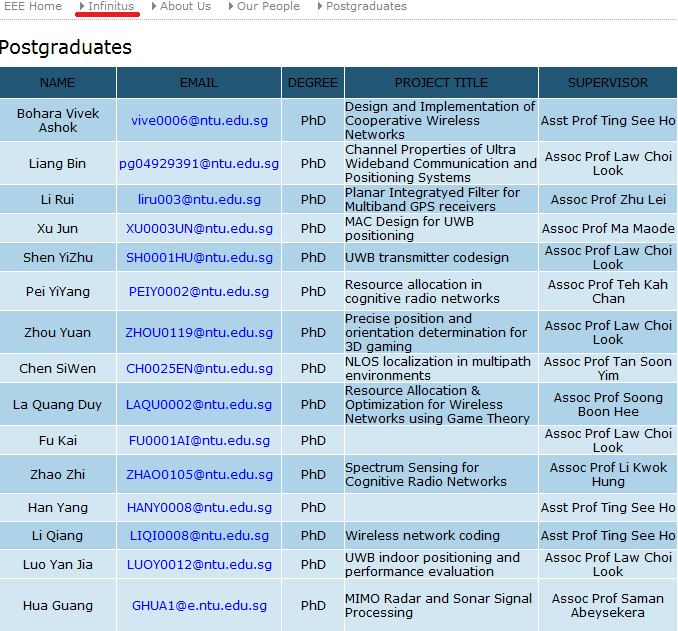Select the name La Quang Duy

pos(58,405)
